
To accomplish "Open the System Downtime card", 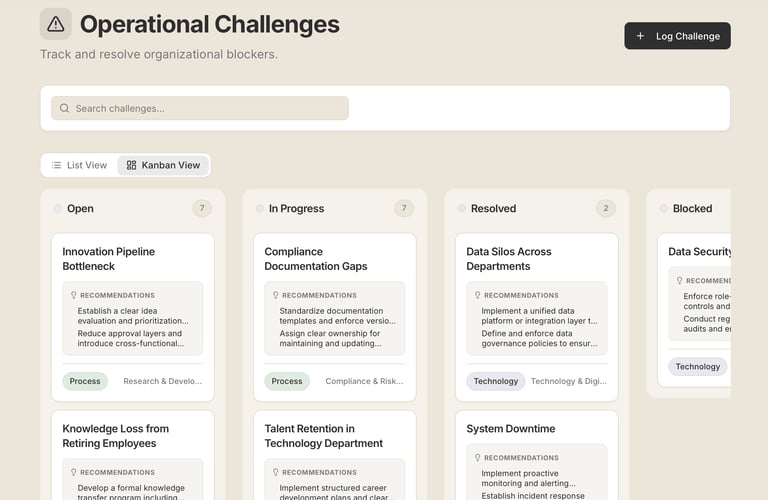I will coord(510,429).
